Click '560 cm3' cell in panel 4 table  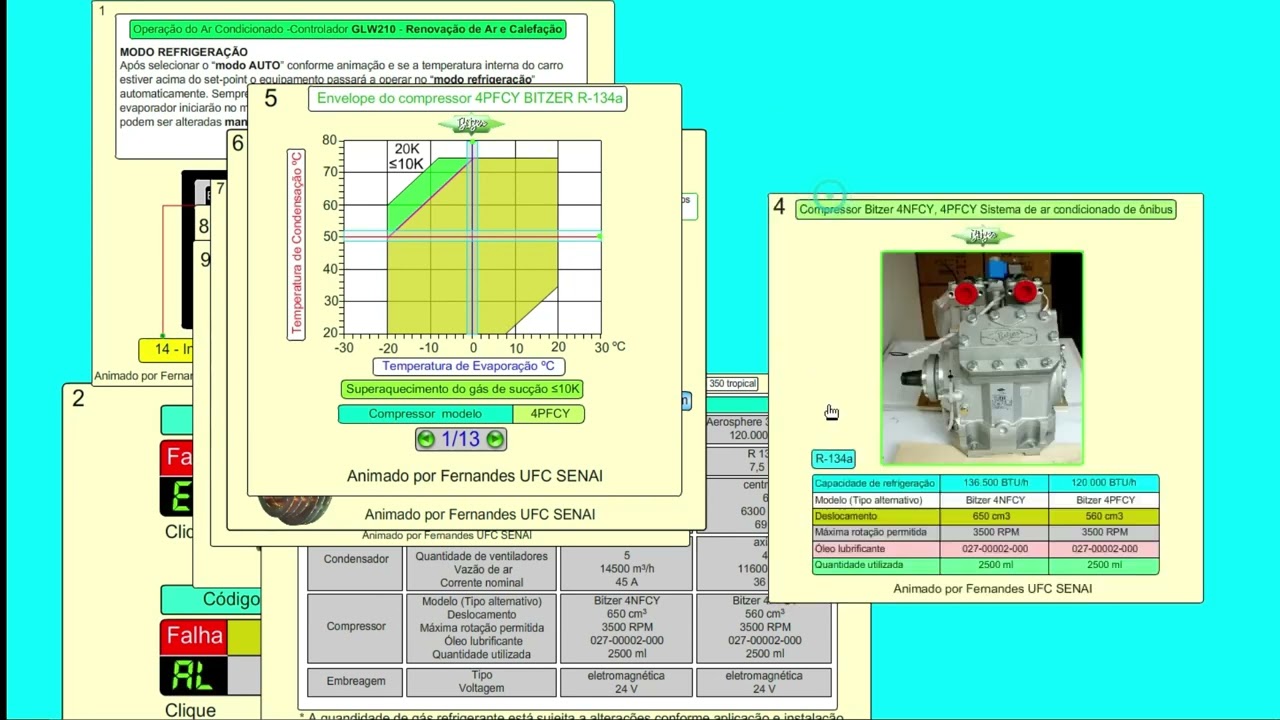click(1104, 516)
